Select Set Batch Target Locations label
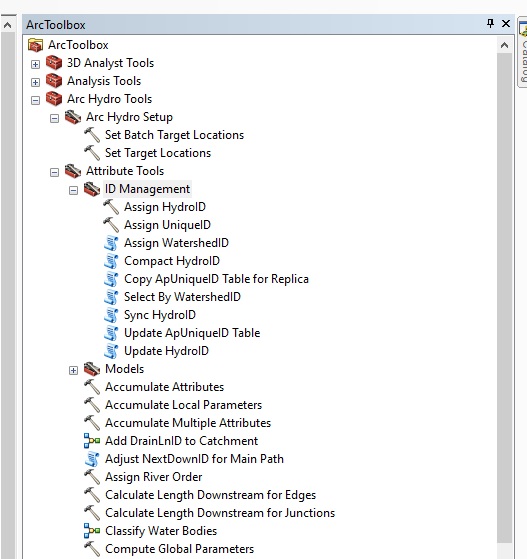Image resolution: width=527 pixels, height=559 pixels. pos(174,135)
